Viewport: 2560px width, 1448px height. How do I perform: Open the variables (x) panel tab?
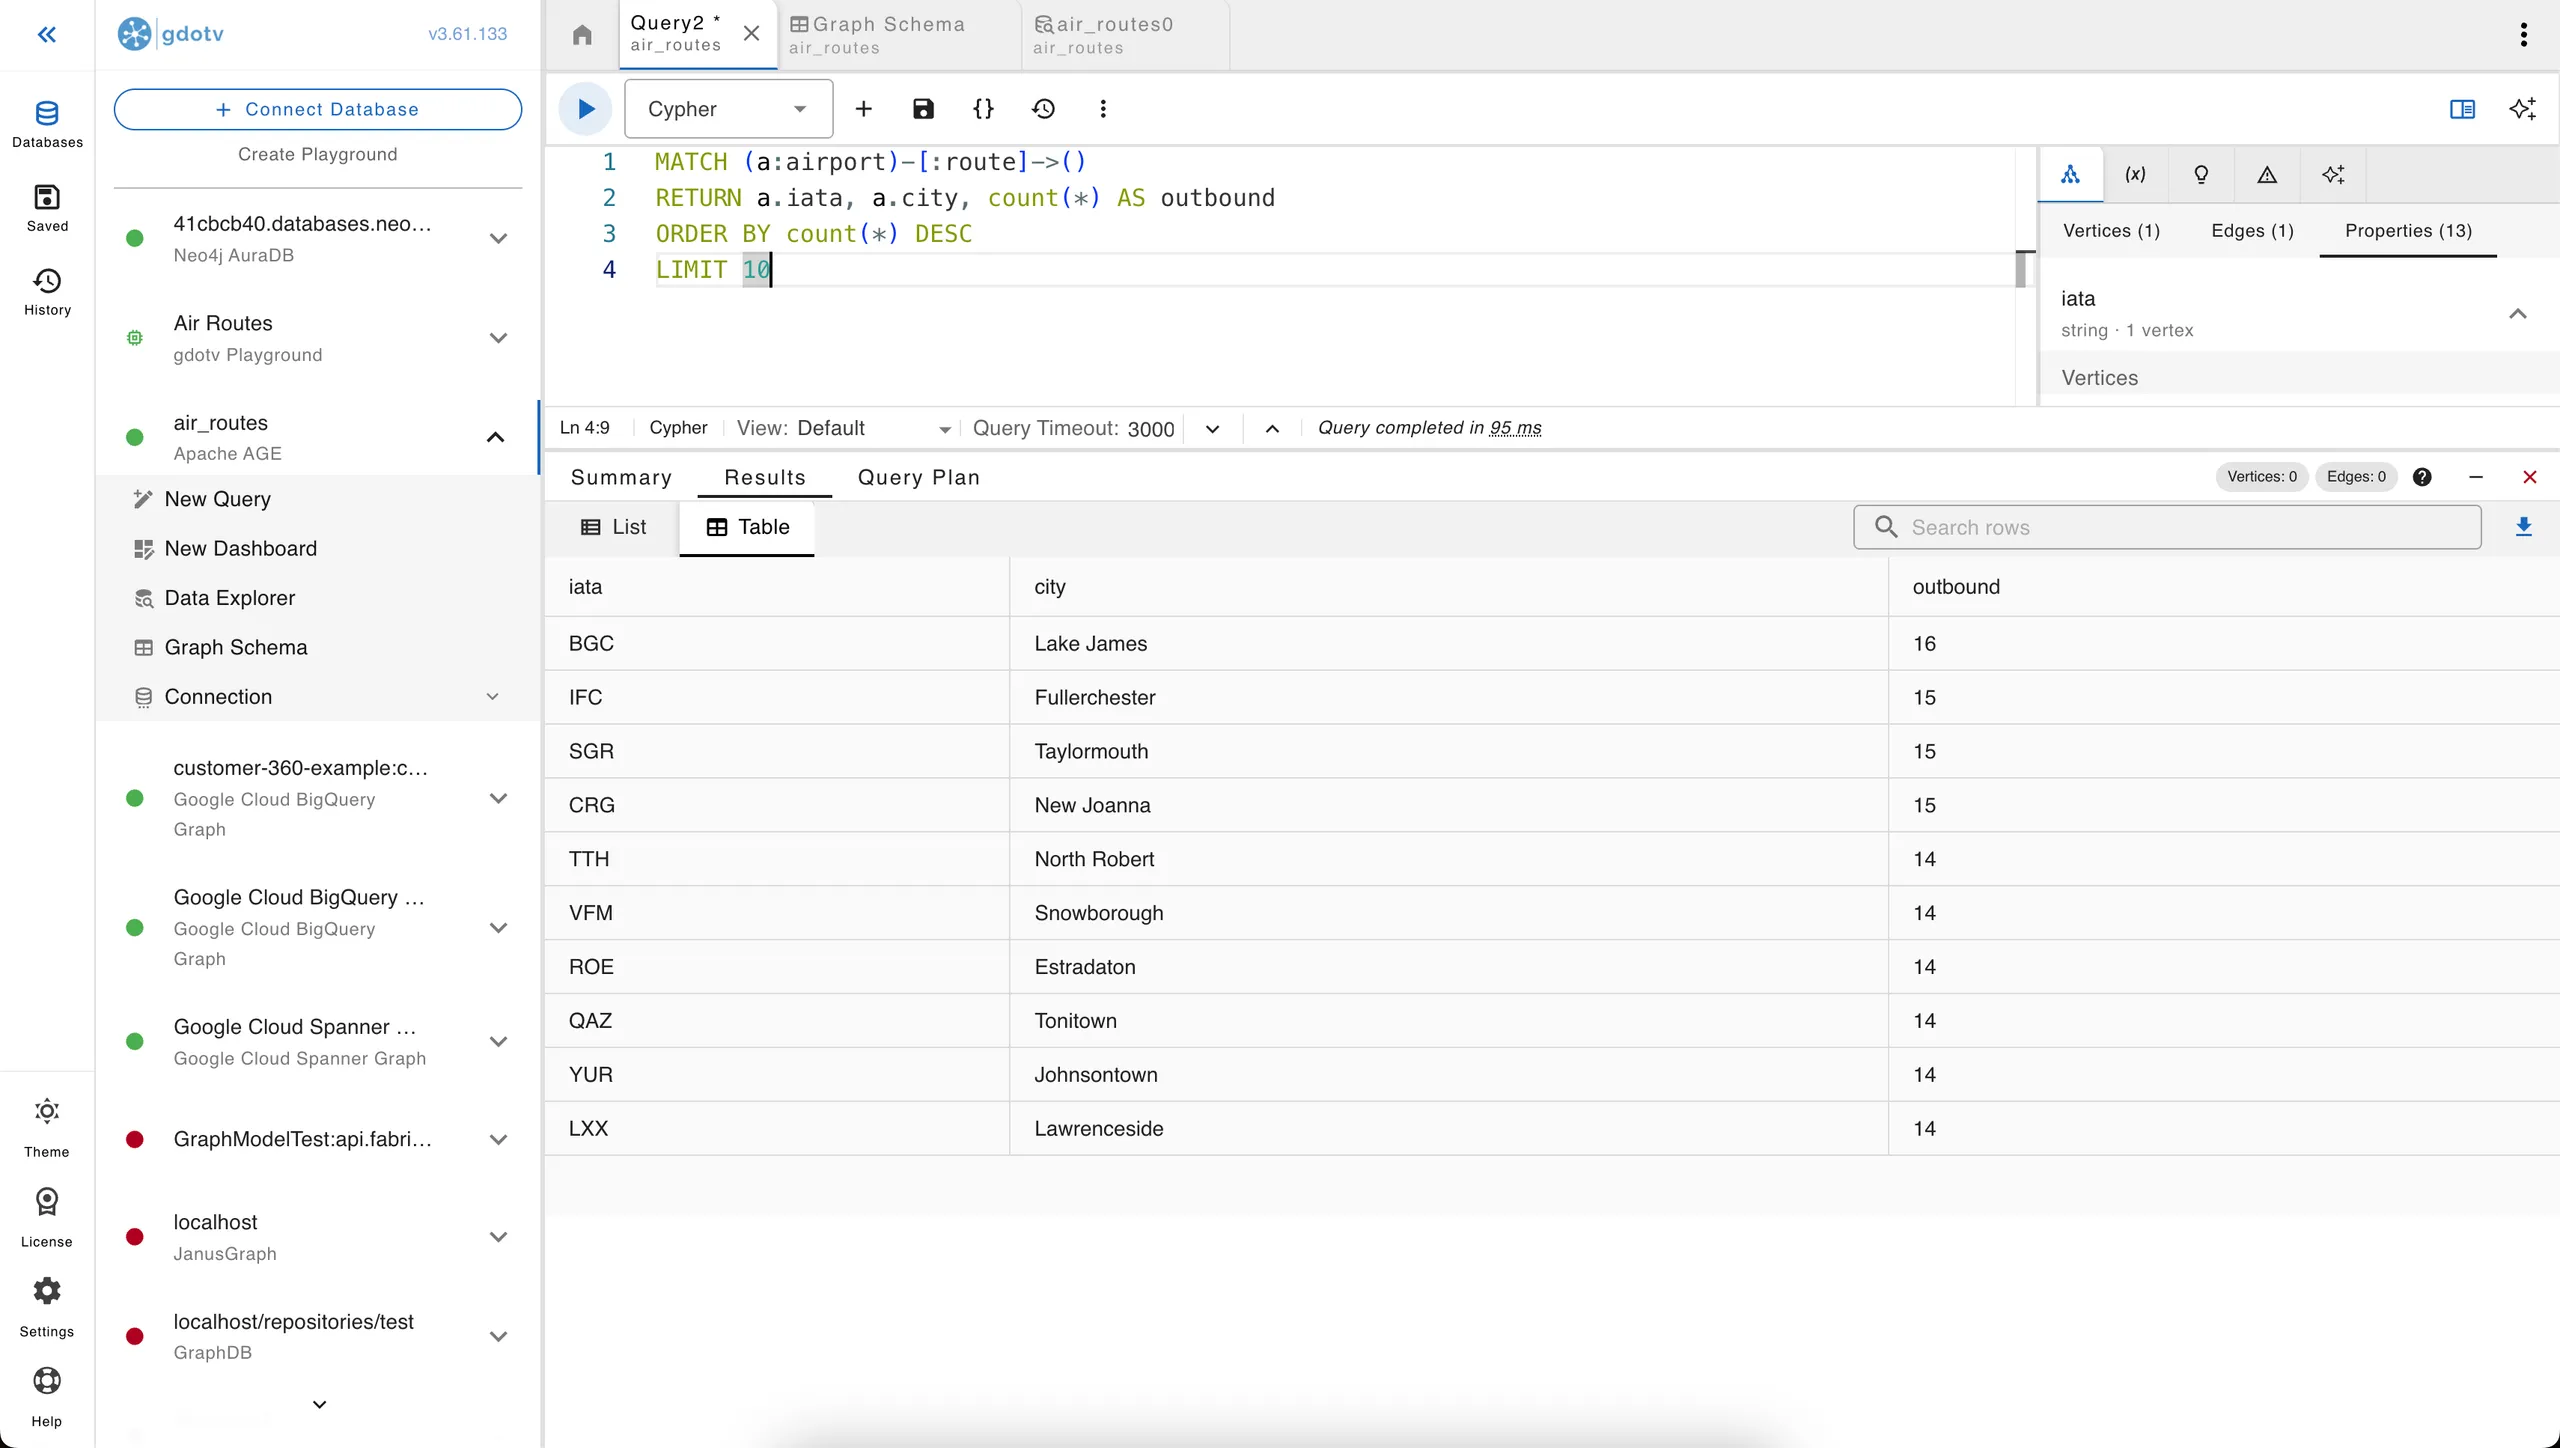(x=2135, y=175)
